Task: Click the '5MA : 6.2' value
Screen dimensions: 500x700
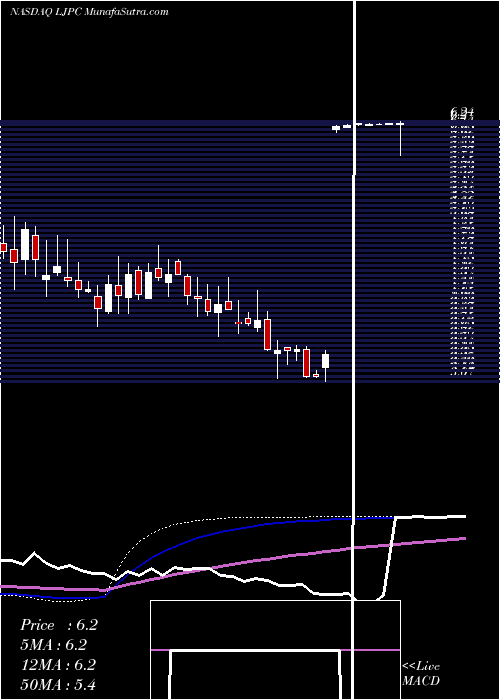Action: click(54, 645)
